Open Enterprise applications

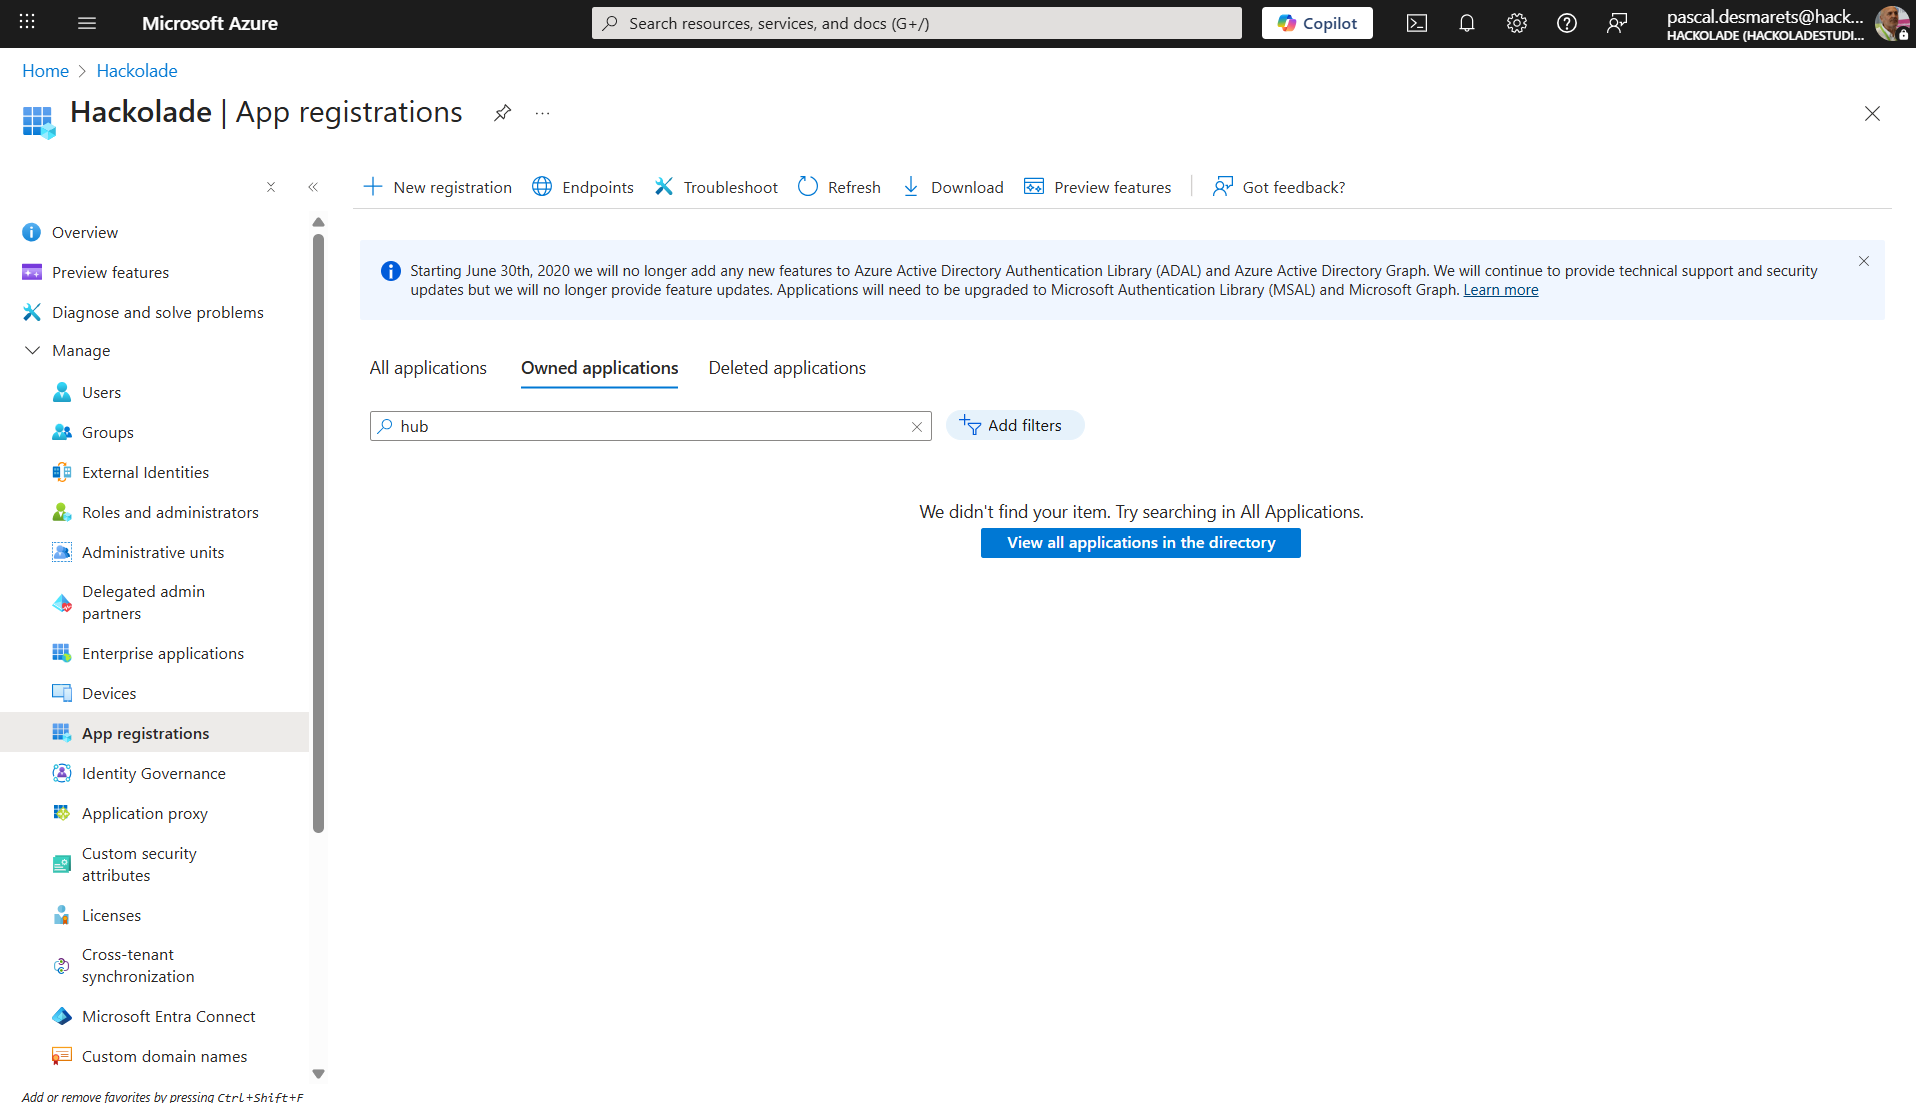(x=162, y=652)
